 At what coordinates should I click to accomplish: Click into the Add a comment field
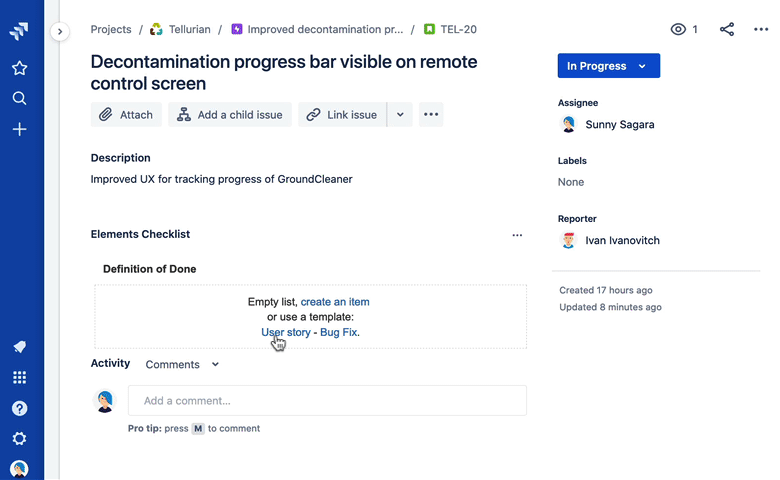point(327,401)
